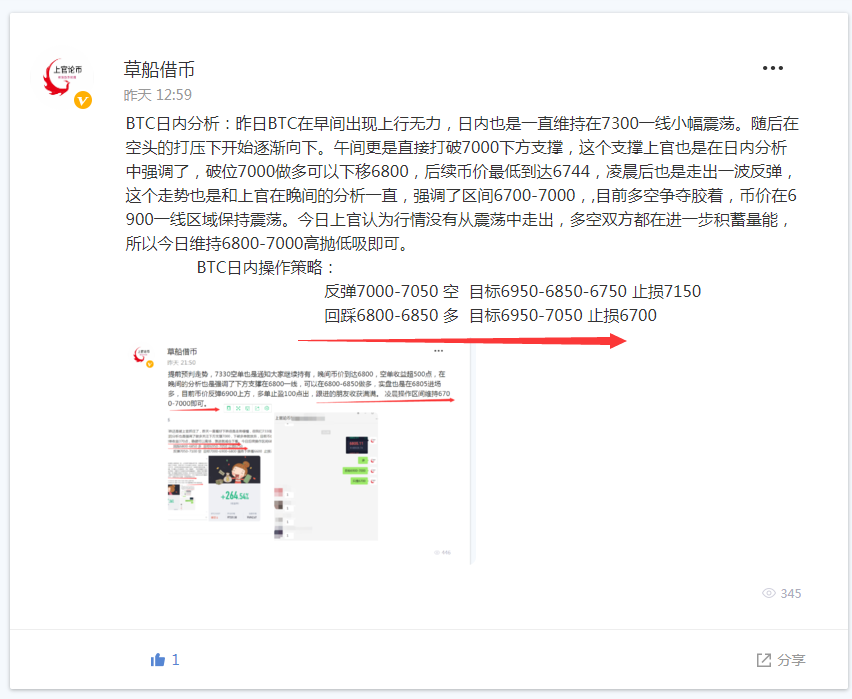Click the 回踩6800-6850 多 strategy line
The image size is (852, 699).
(x=490, y=315)
